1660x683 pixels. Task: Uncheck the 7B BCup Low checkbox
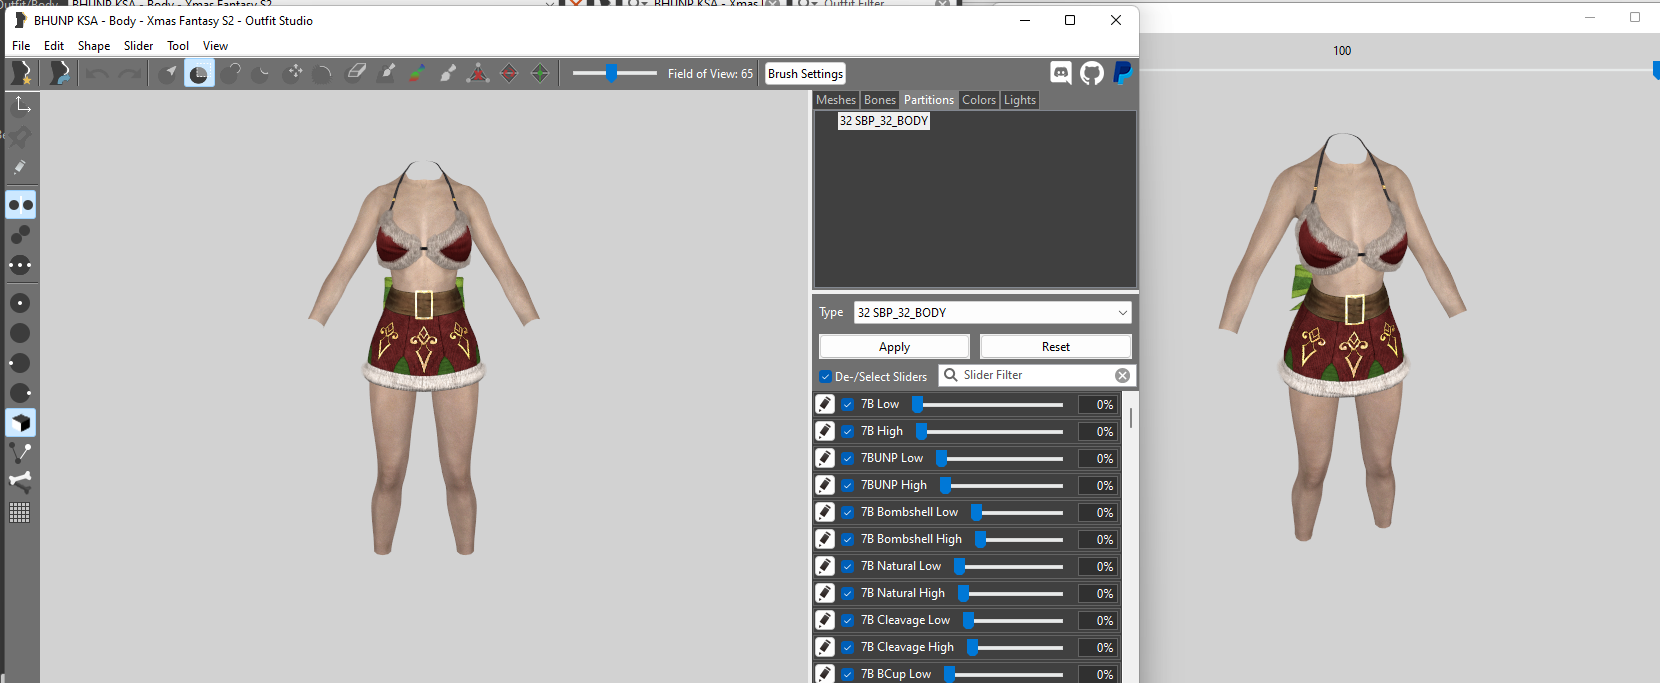(848, 675)
